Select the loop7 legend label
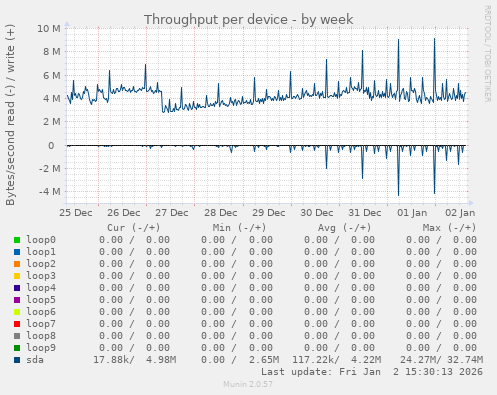The image size is (497, 395). click(41, 324)
